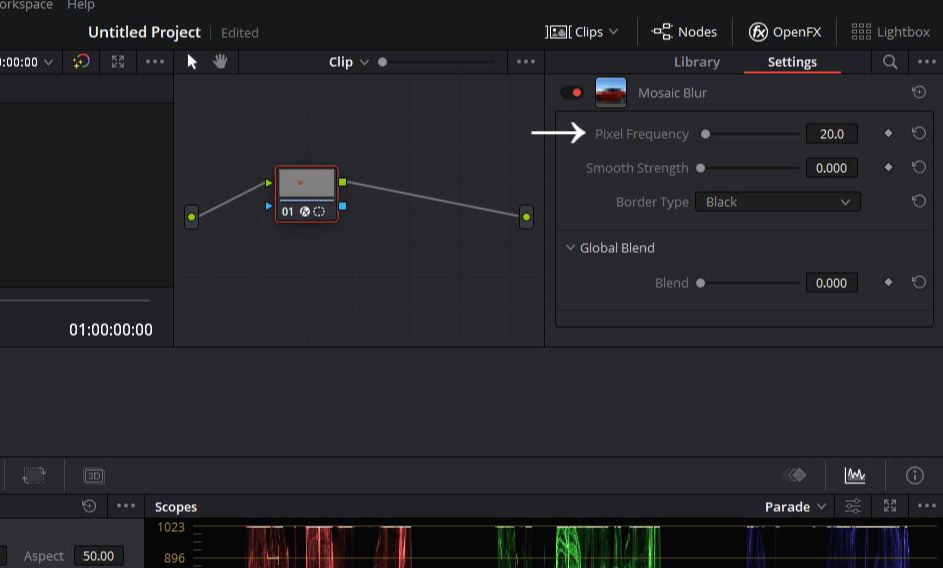Open the scopes settings sliders icon
Screen dimensions: 943x568
pyautogui.click(x=853, y=506)
